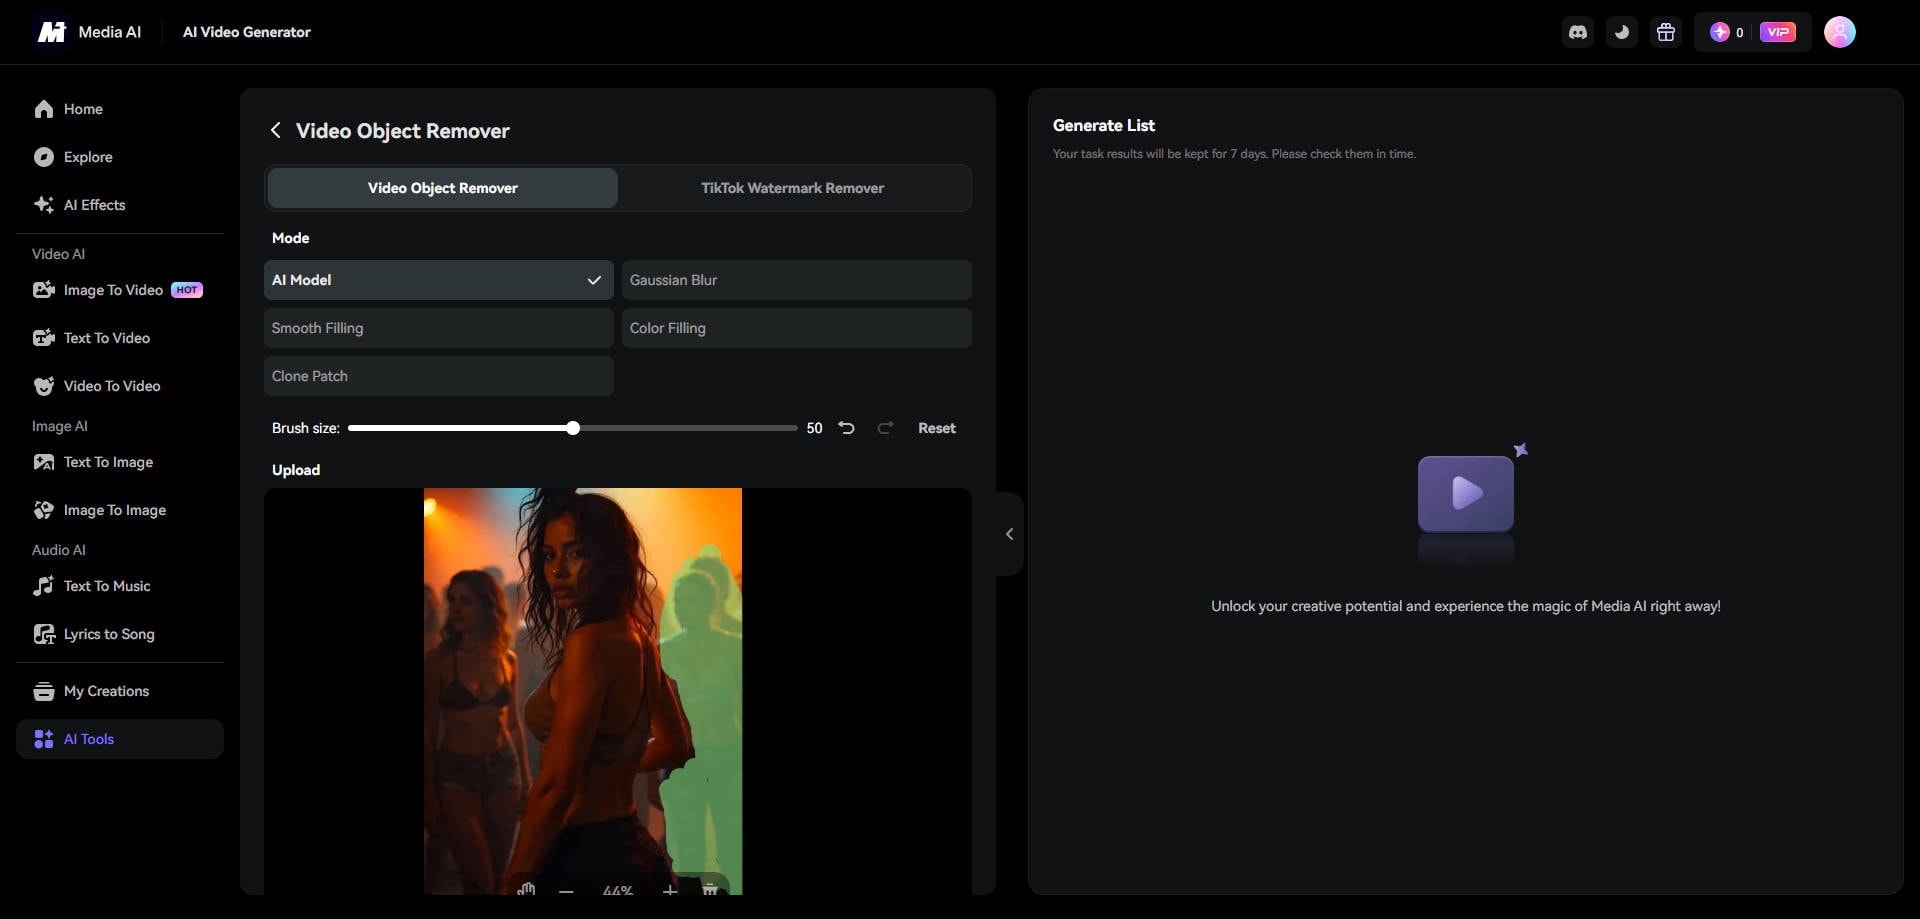1920x919 pixels.
Task: Adjust the Brush size slider
Action: coord(573,428)
